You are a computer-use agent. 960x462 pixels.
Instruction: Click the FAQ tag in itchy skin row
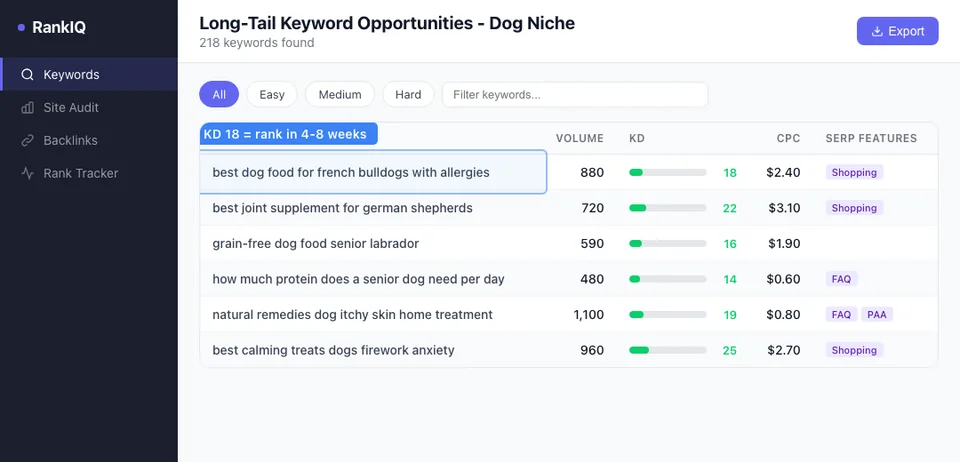pyautogui.click(x=841, y=315)
